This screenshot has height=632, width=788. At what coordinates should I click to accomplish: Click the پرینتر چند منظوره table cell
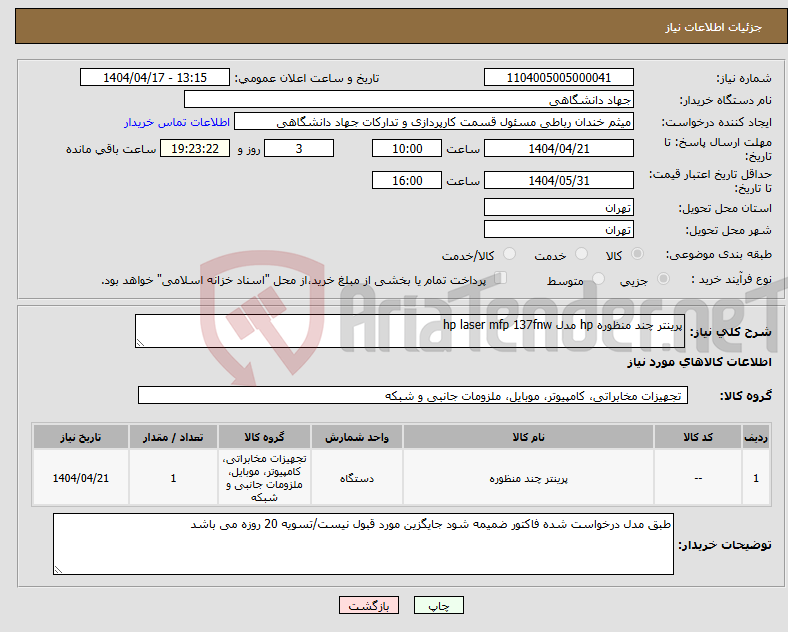(528, 478)
